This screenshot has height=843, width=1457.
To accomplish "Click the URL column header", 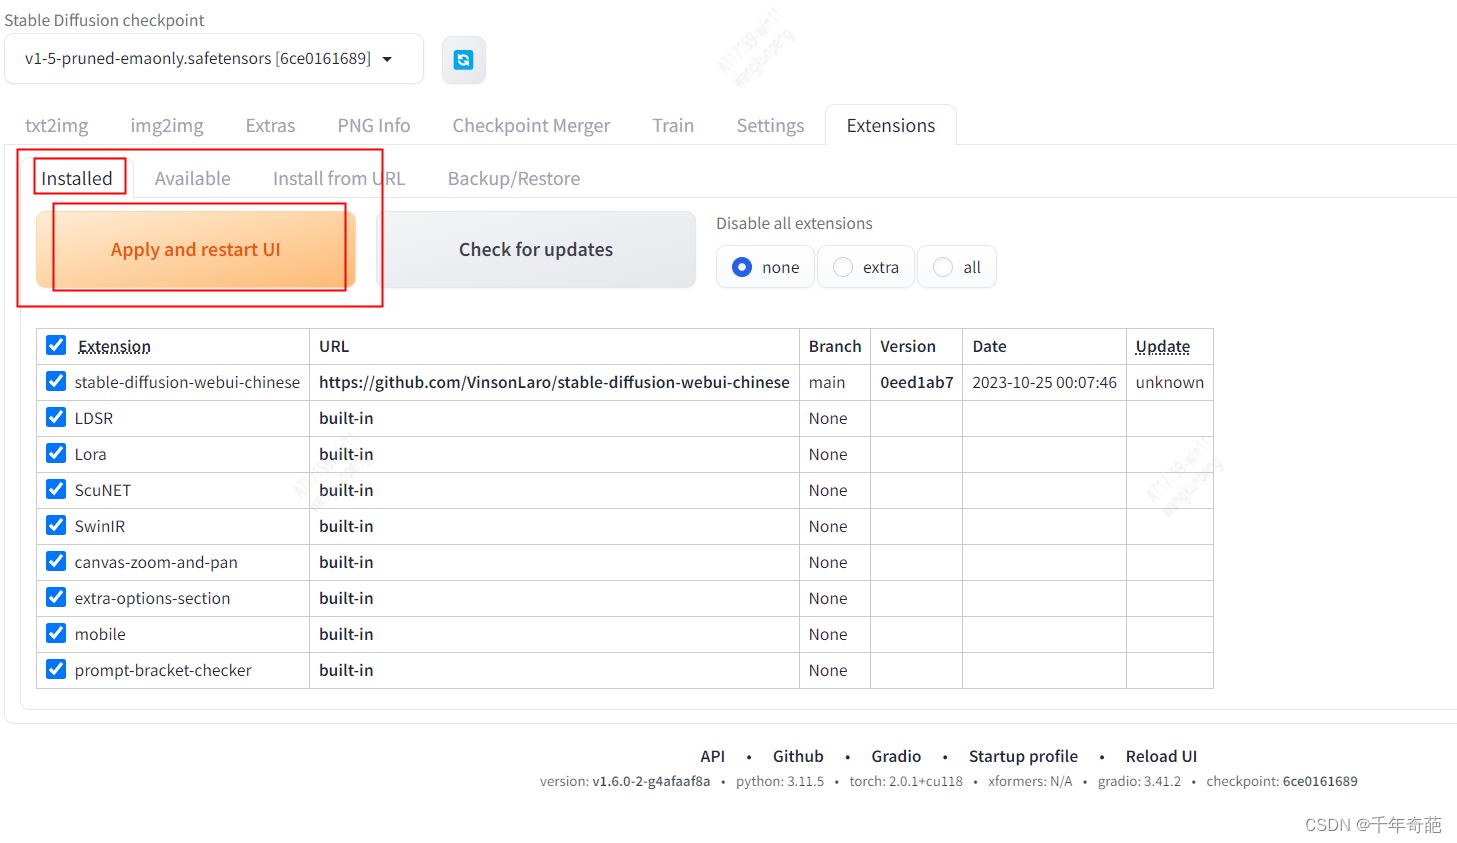I will 334,346.
